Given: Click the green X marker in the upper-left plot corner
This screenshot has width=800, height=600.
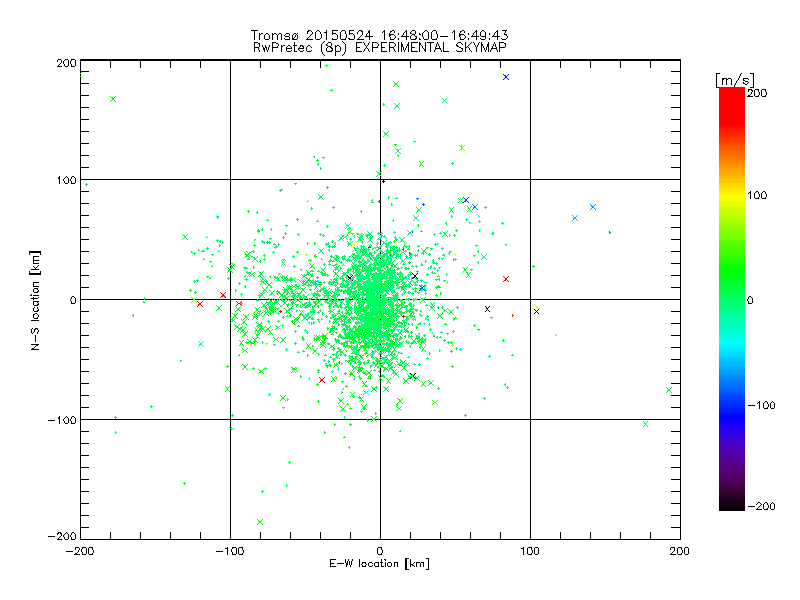Looking at the screenshot, I should point(113,99).
